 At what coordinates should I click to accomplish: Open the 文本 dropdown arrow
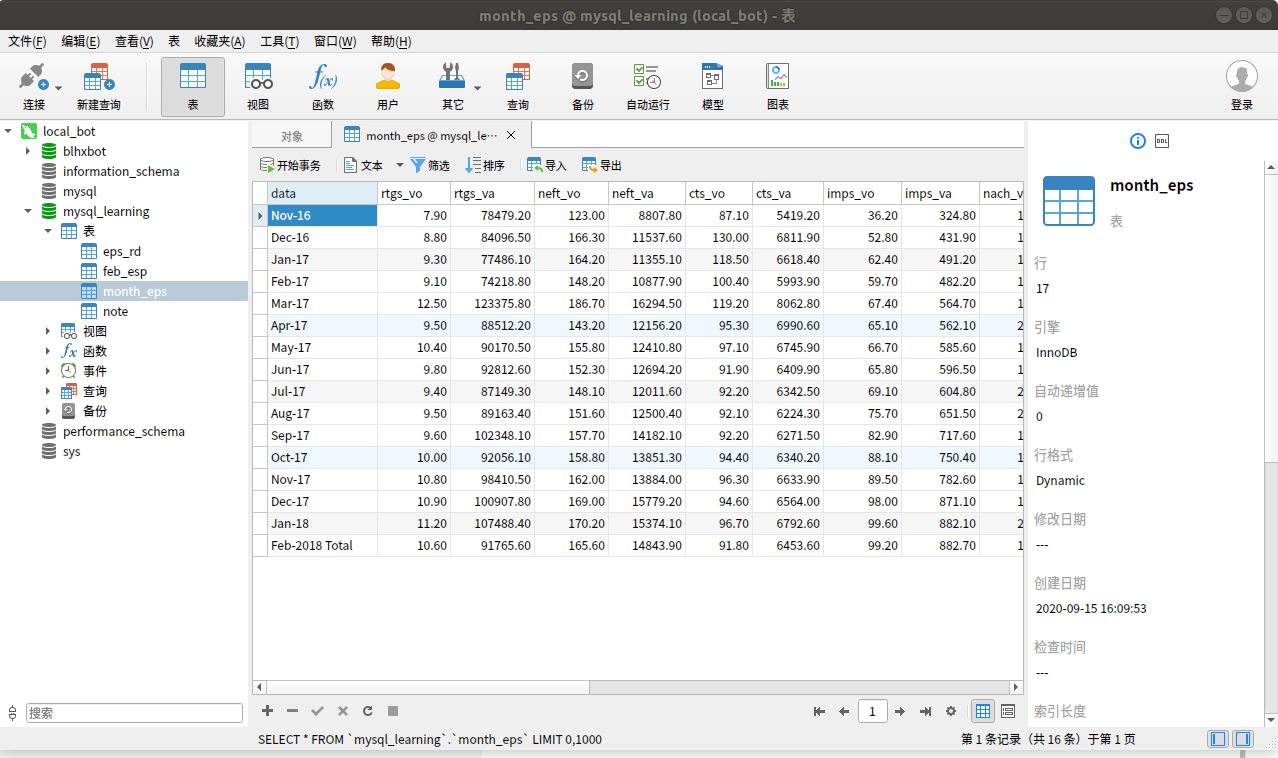click(x=399, y=165)
